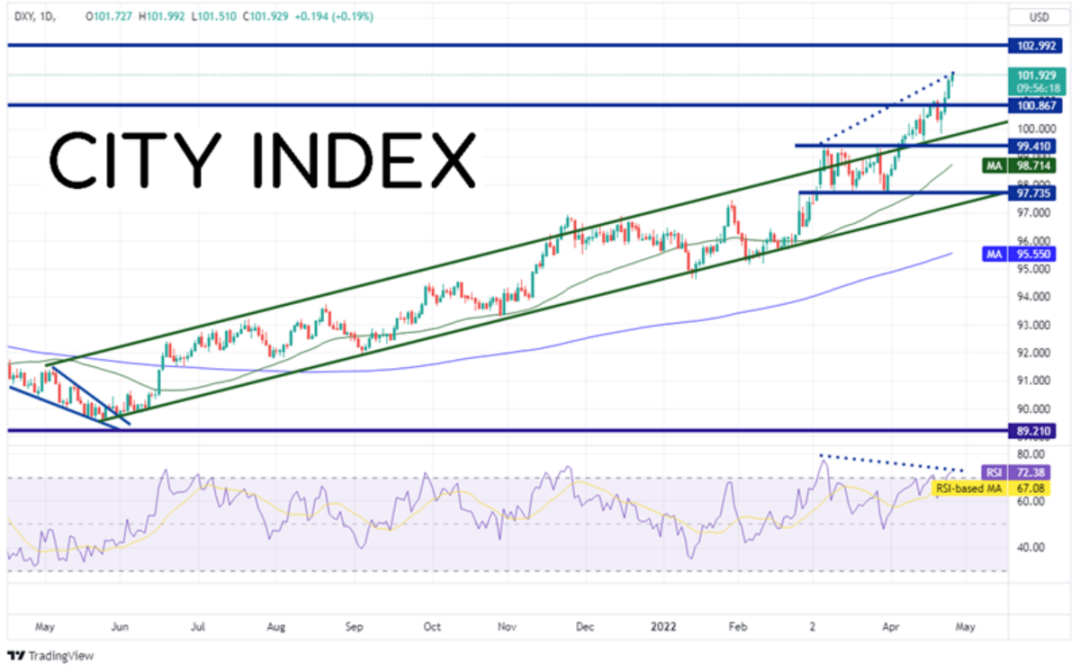
Task: Click the 94.000 price axis tick
Action: [1033, 297]
